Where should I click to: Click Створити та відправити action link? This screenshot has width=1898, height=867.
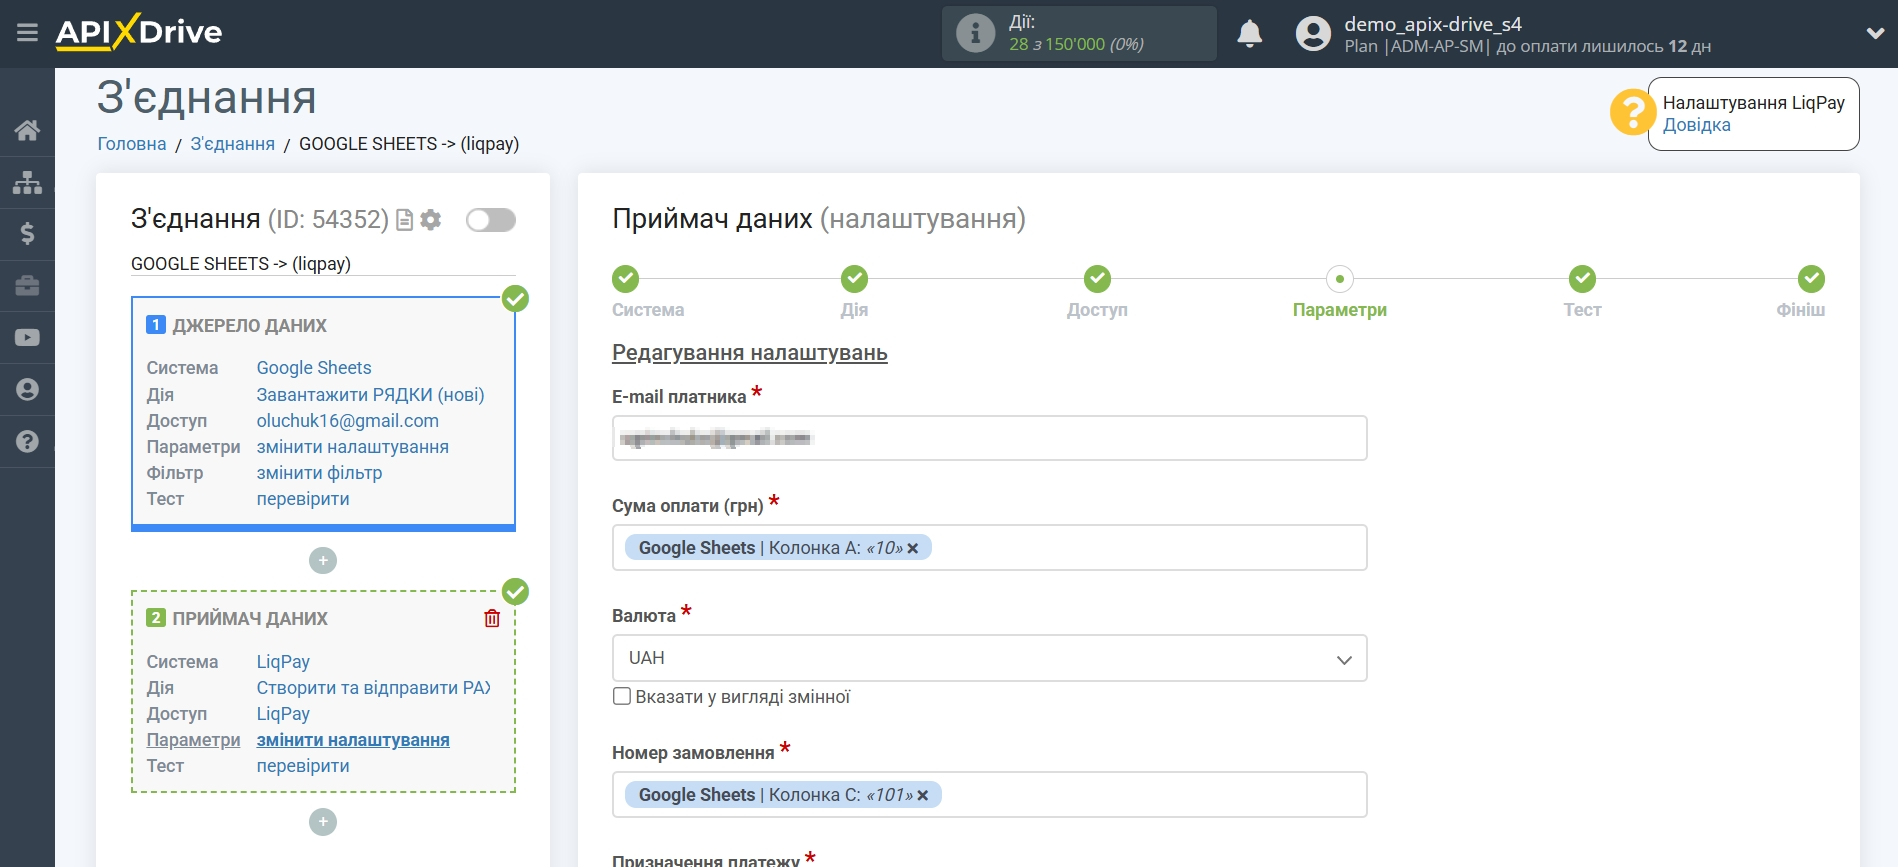[373, 688]
